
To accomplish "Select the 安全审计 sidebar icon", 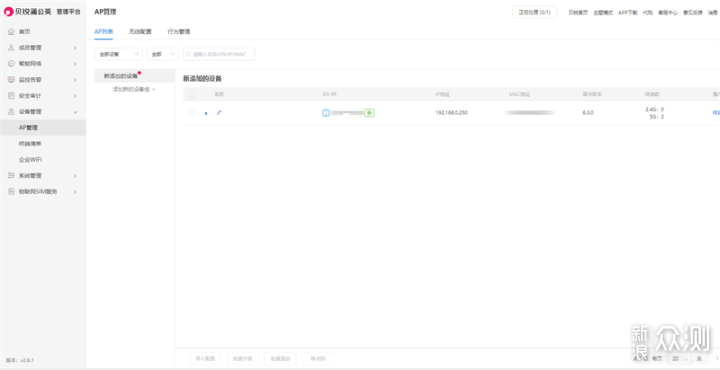I will 11,95.
